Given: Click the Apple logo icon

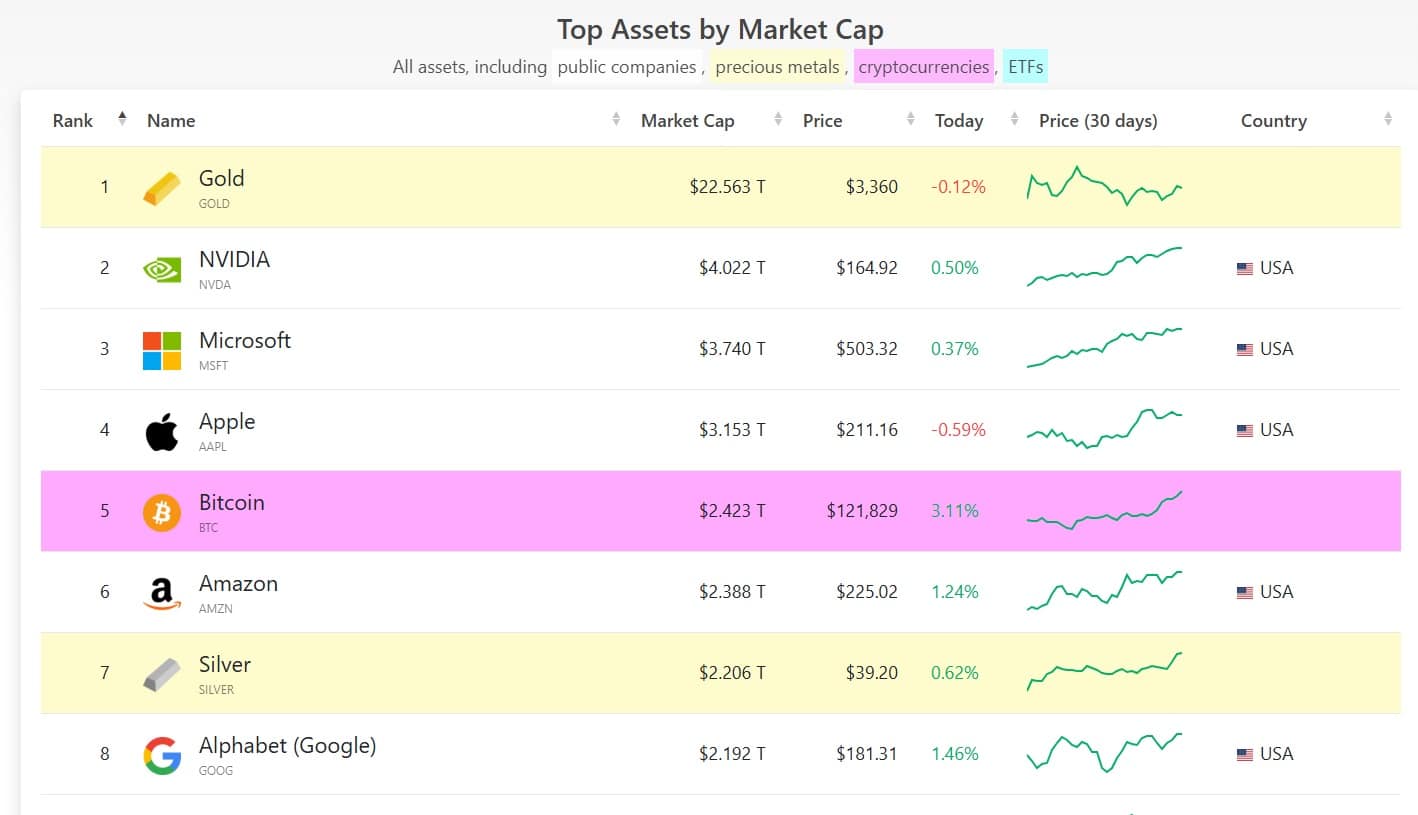Looking at the screenshot, I should coord(162,432).
